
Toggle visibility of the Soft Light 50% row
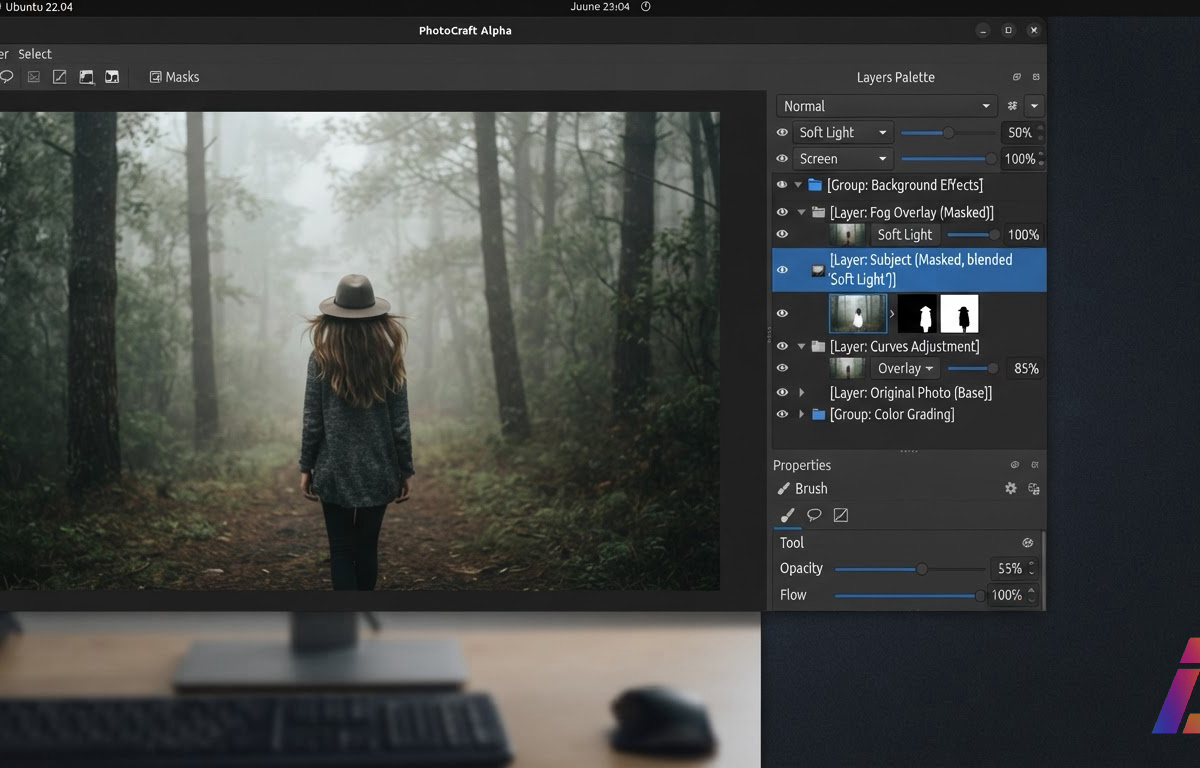(x=783, y=132)
